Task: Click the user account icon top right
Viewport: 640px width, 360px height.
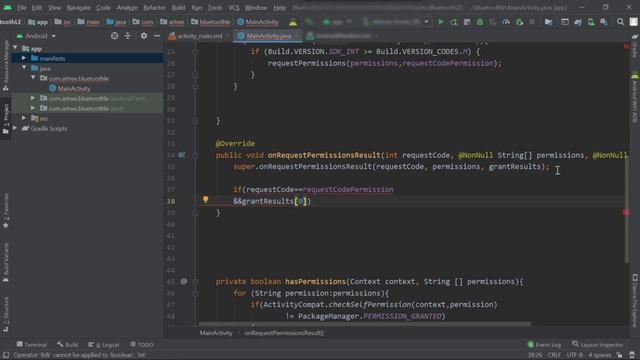Action: coord(633,22)
